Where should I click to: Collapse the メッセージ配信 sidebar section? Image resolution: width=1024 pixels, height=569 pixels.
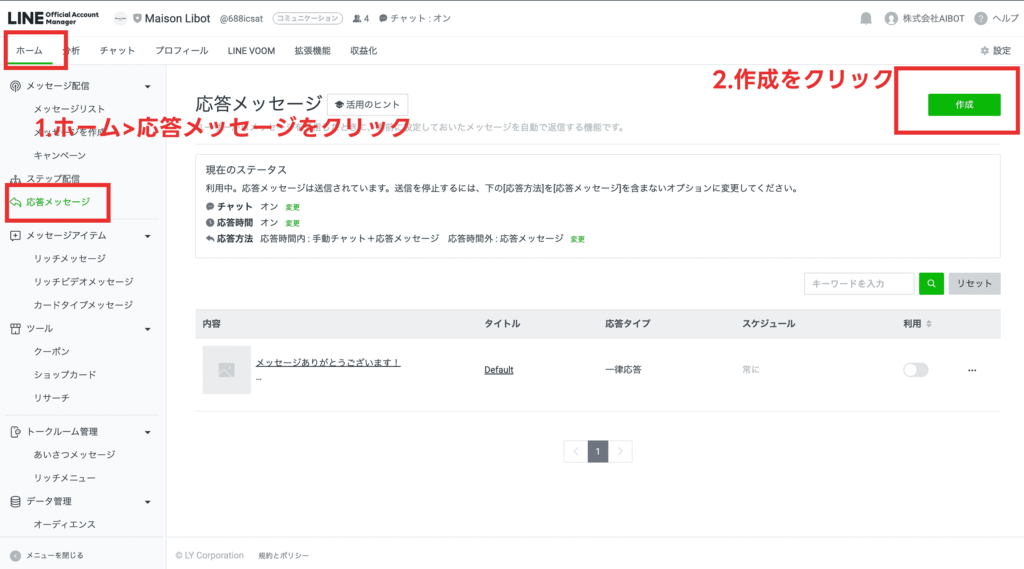click(148, 86)
